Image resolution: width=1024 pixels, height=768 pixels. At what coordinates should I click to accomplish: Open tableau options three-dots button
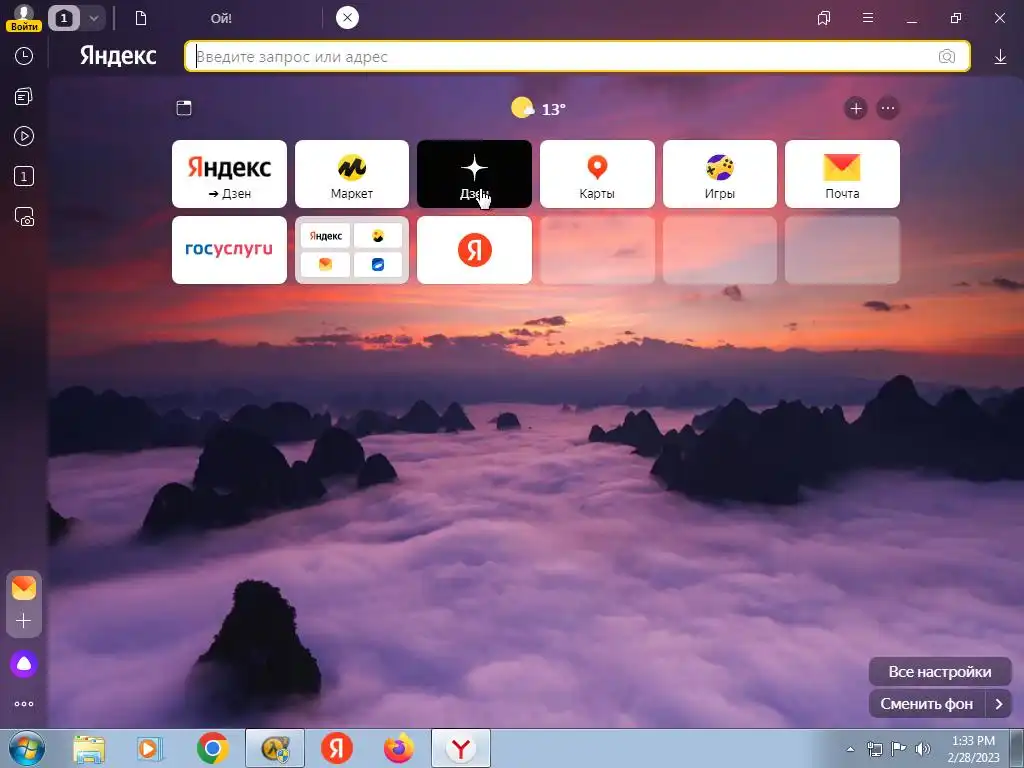pos(888,108)
